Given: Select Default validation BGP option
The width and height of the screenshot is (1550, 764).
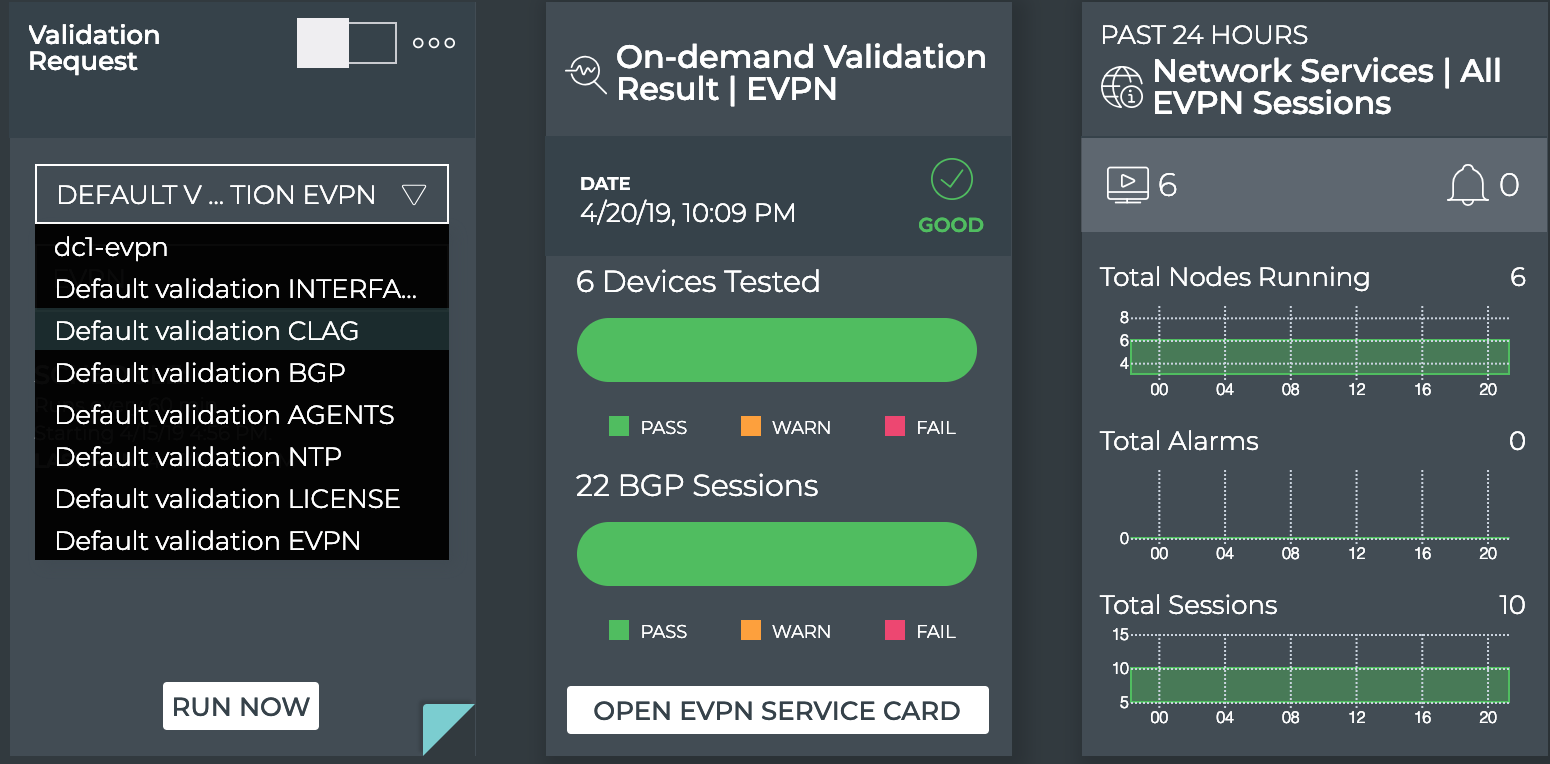Looking at the screenshot, I should (200, 373).
